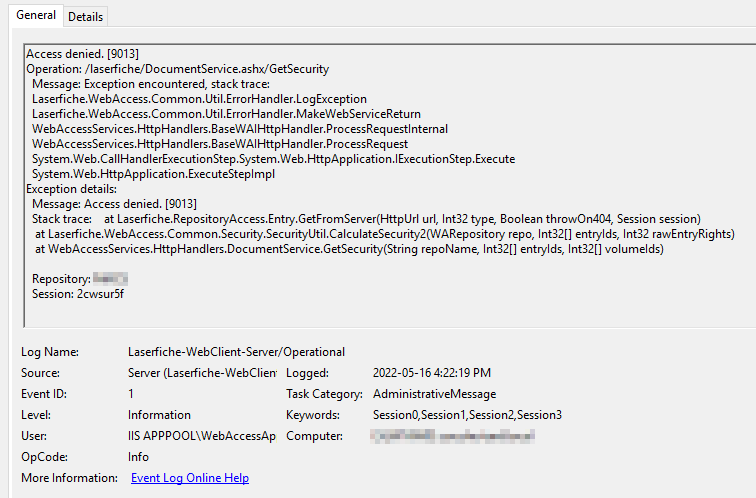Click the Source value field
The width and height of the screenshot is (756, 498).
tap(202, 373)
